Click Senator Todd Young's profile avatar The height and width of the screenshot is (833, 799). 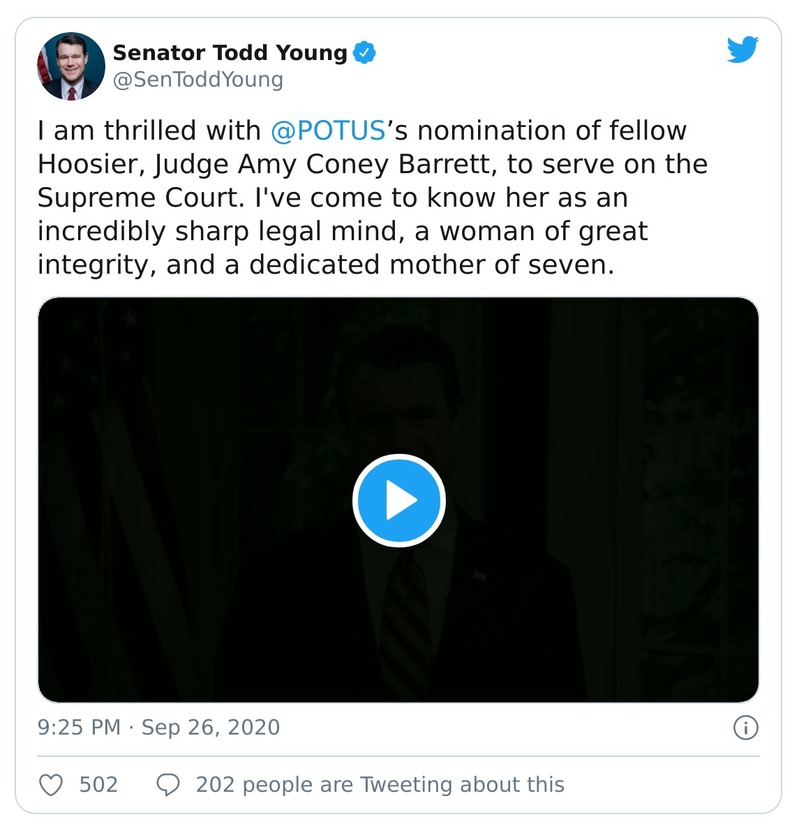click(x=71, y=66)
